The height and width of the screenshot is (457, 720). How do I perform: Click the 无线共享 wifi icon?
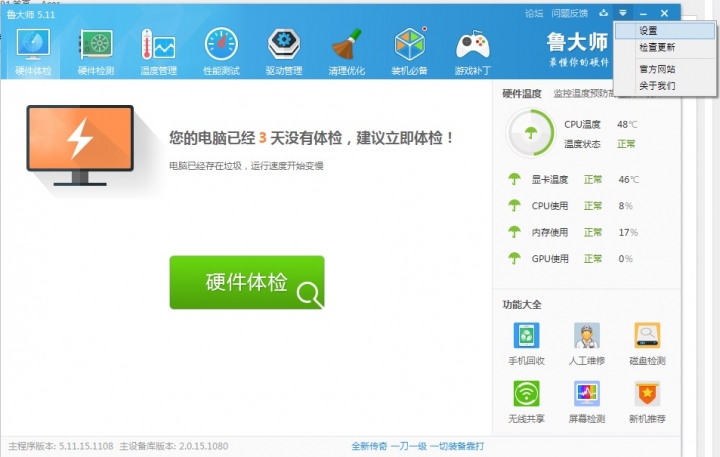pos(526,394)
